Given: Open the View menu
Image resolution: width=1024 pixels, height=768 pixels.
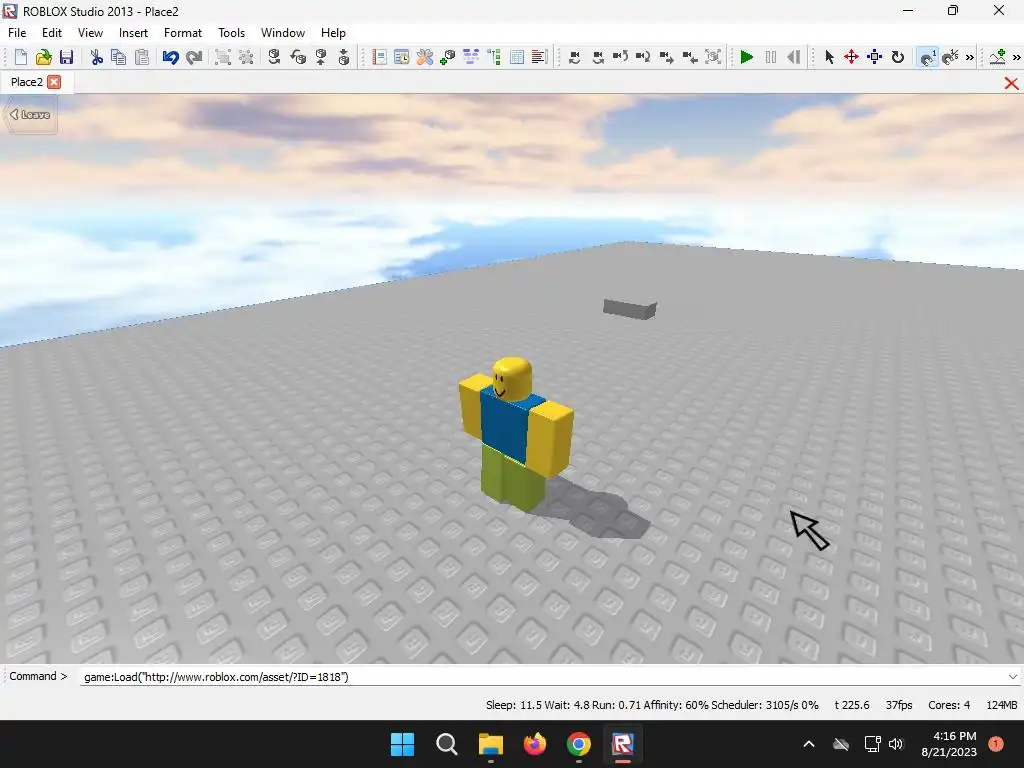Looking at the screenshot, I should [x=90, y=33].
